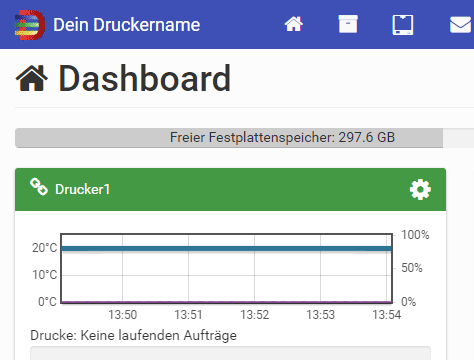Click the chain link icon beside Drucker1
This screenshot has width=474, height=360.
tap(39, 187)
